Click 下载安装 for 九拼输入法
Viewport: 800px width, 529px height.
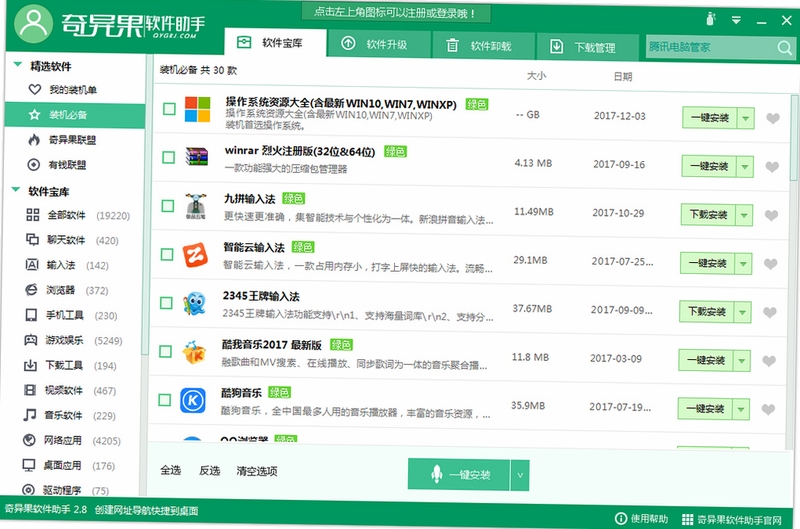point(709,214)
